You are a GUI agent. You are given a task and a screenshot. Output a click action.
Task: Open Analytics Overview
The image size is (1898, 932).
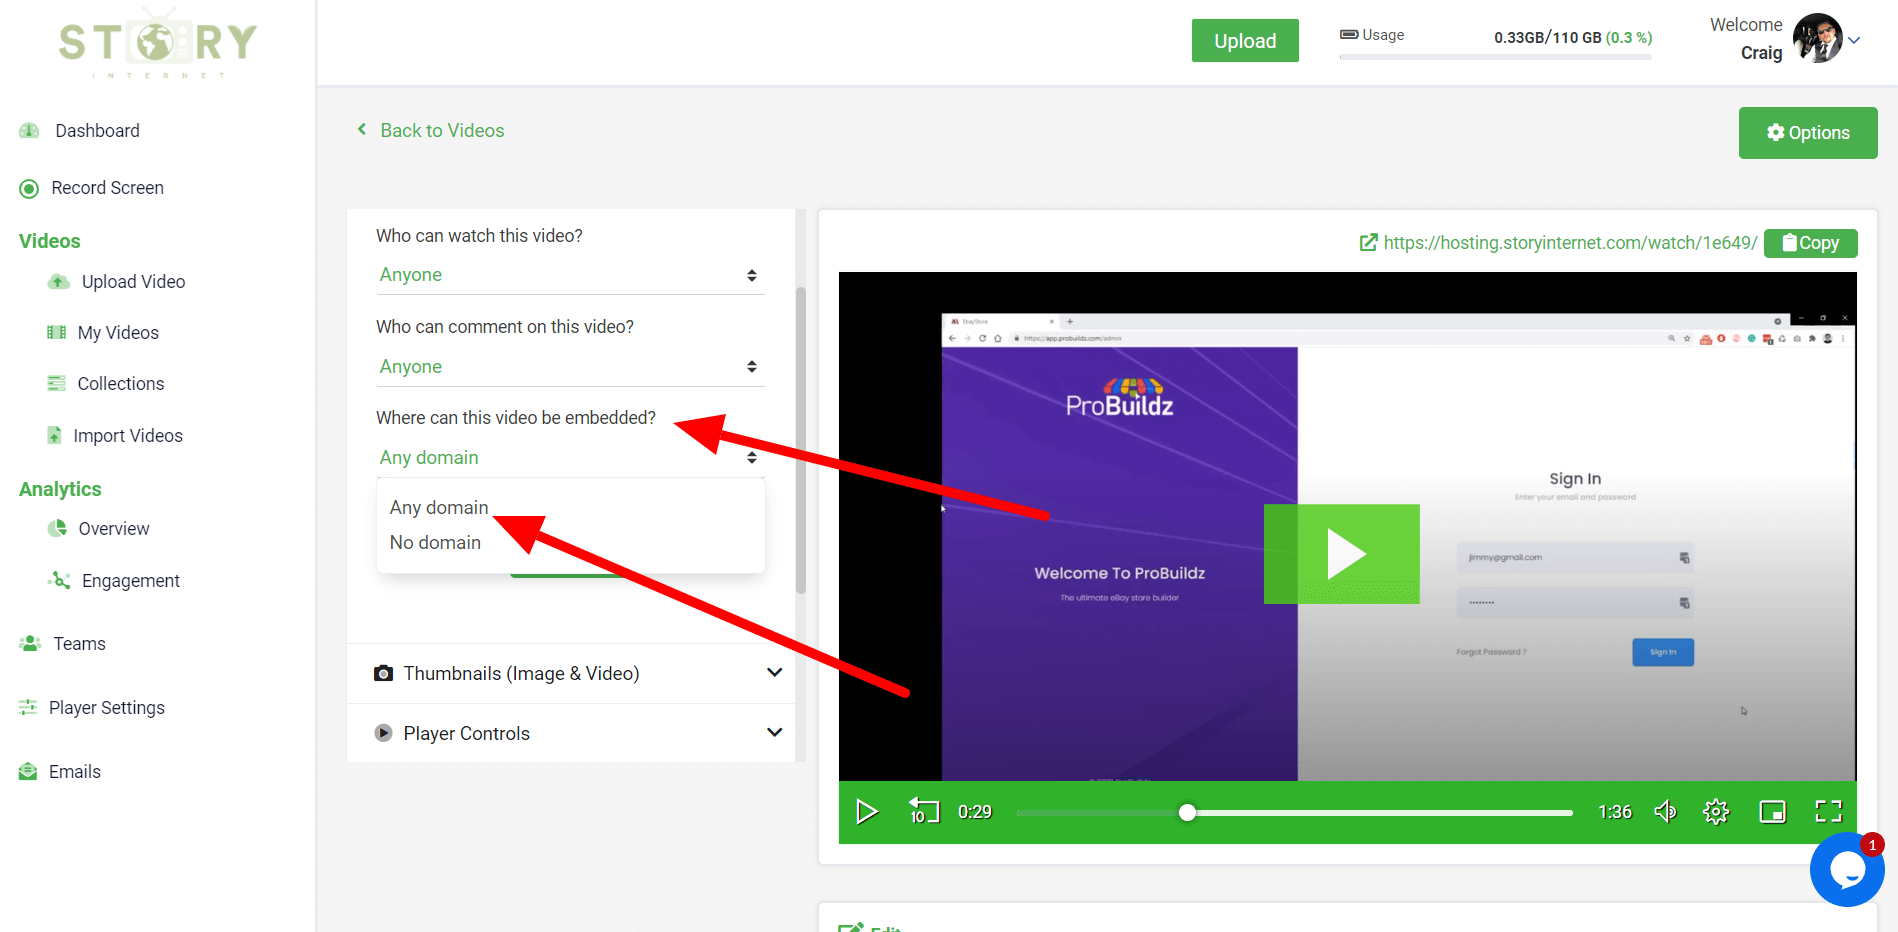point(114,529)
